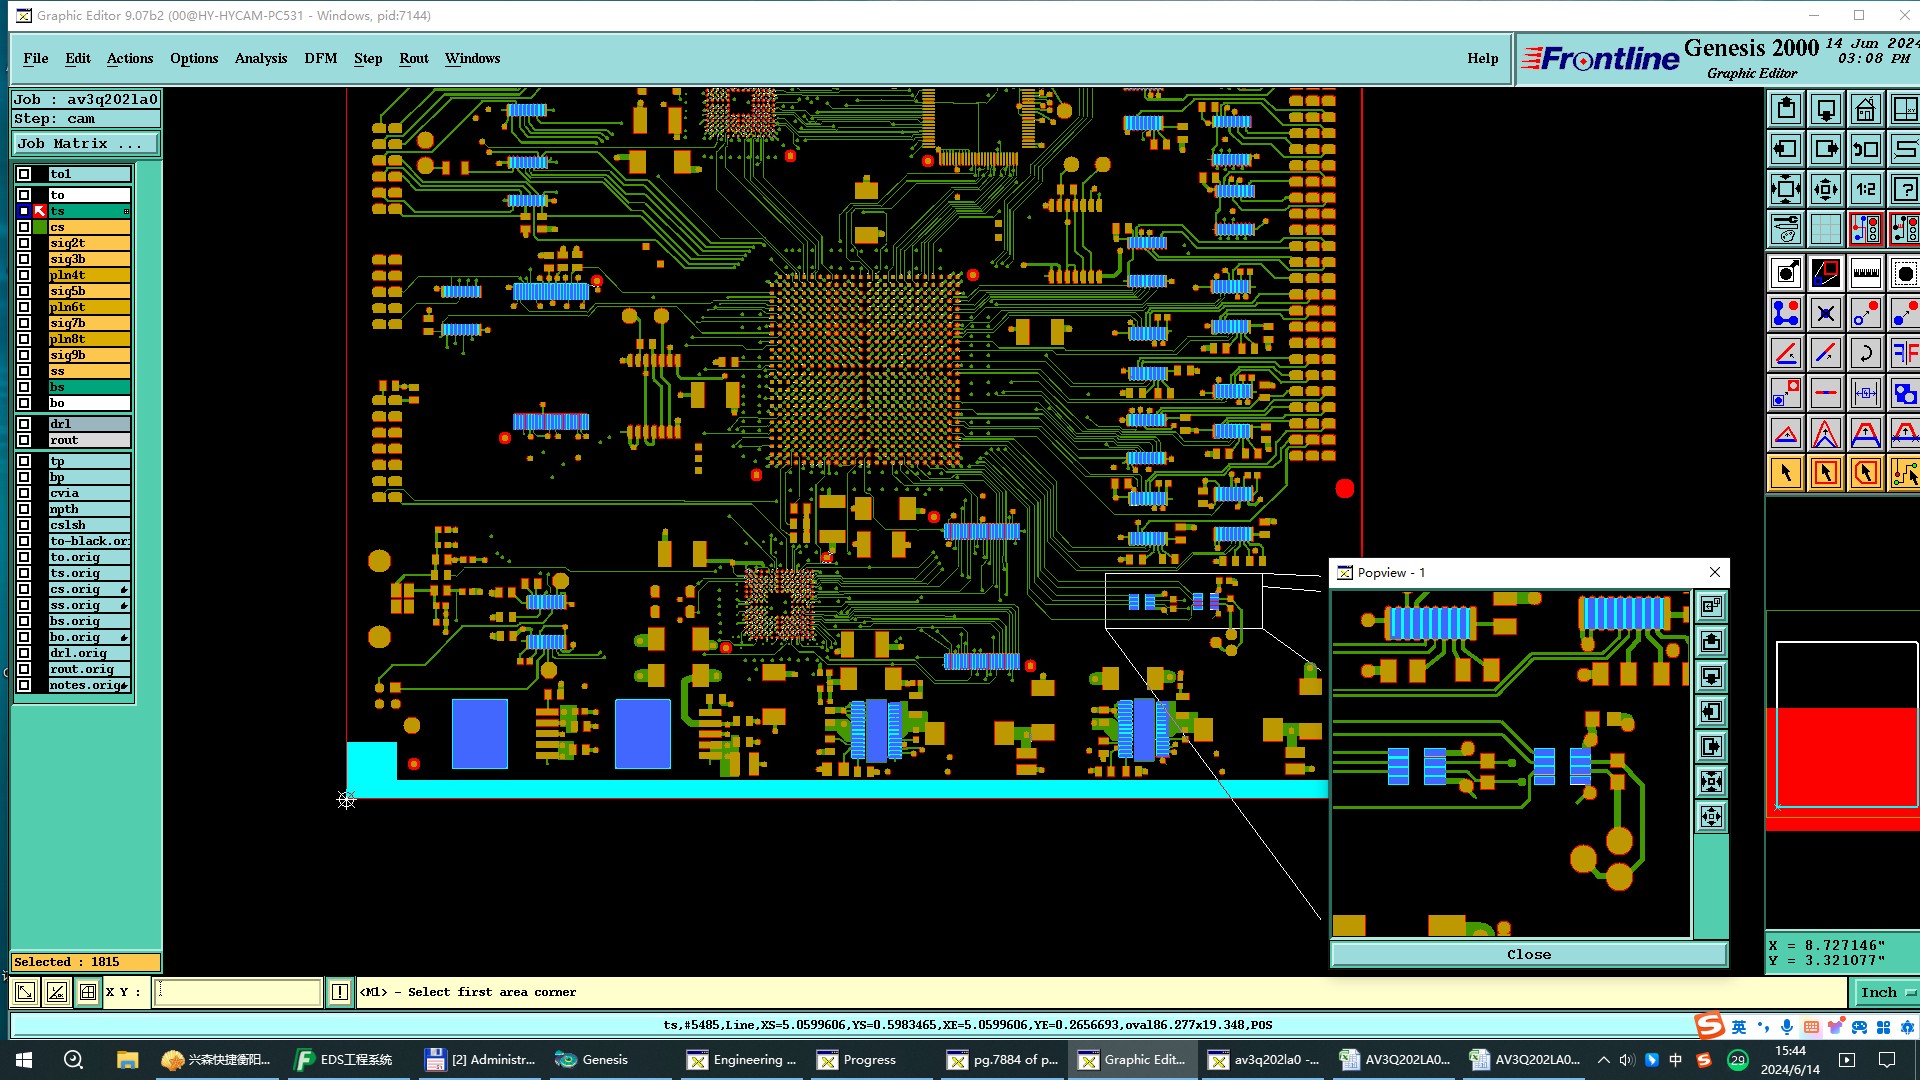1920x1080 pixels.
Task: Click the Home view icon
Action: pyautogui.click(x=1865, y=109)
